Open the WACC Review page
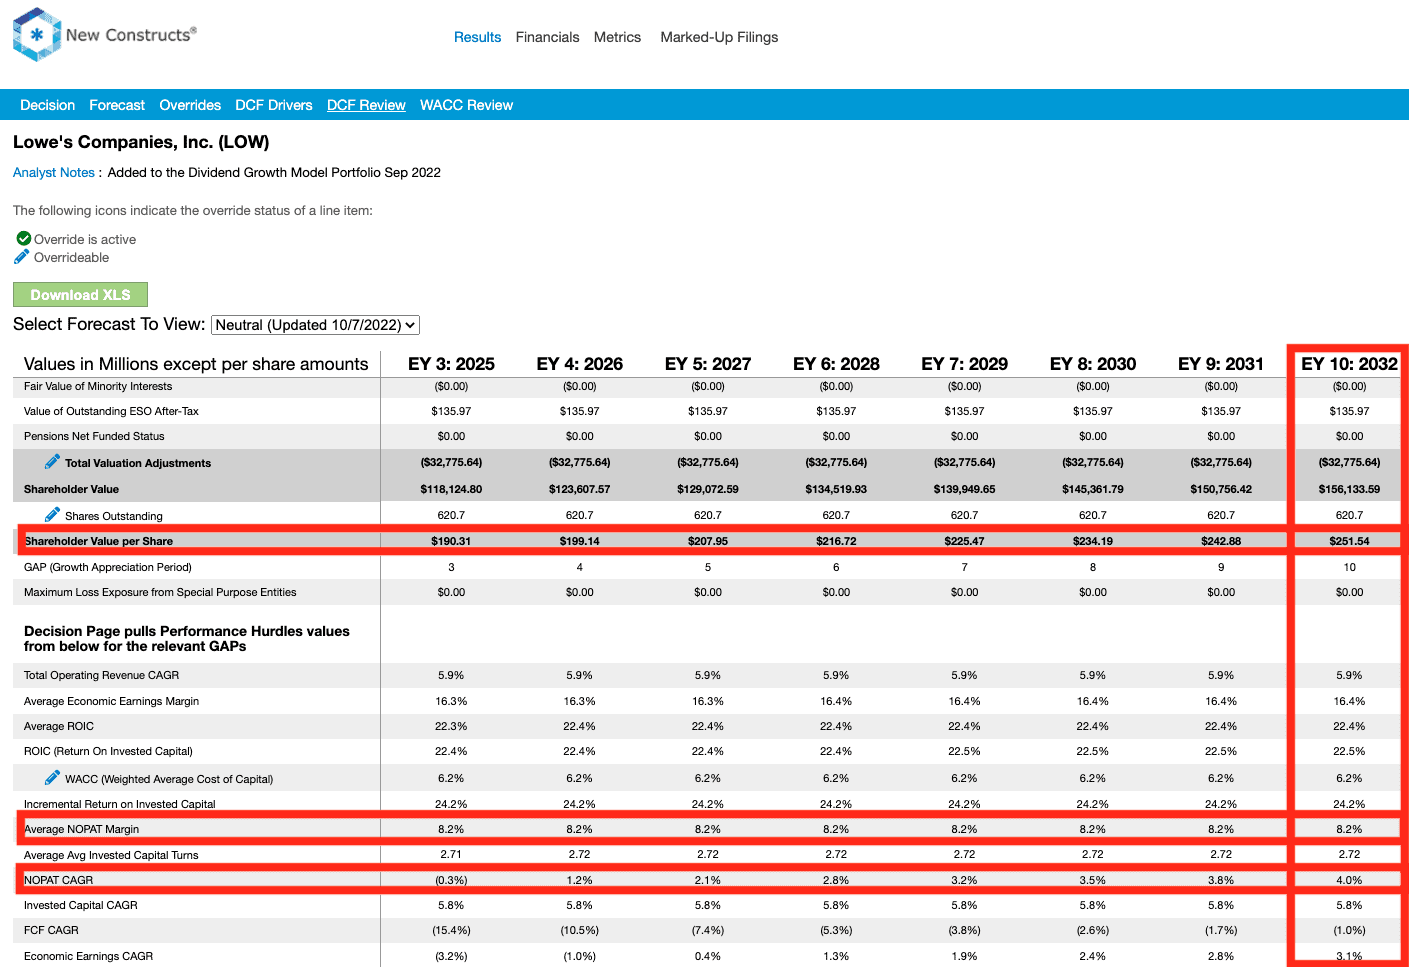This screenshot has width=1409, height=967. click(x=466, y=105)
